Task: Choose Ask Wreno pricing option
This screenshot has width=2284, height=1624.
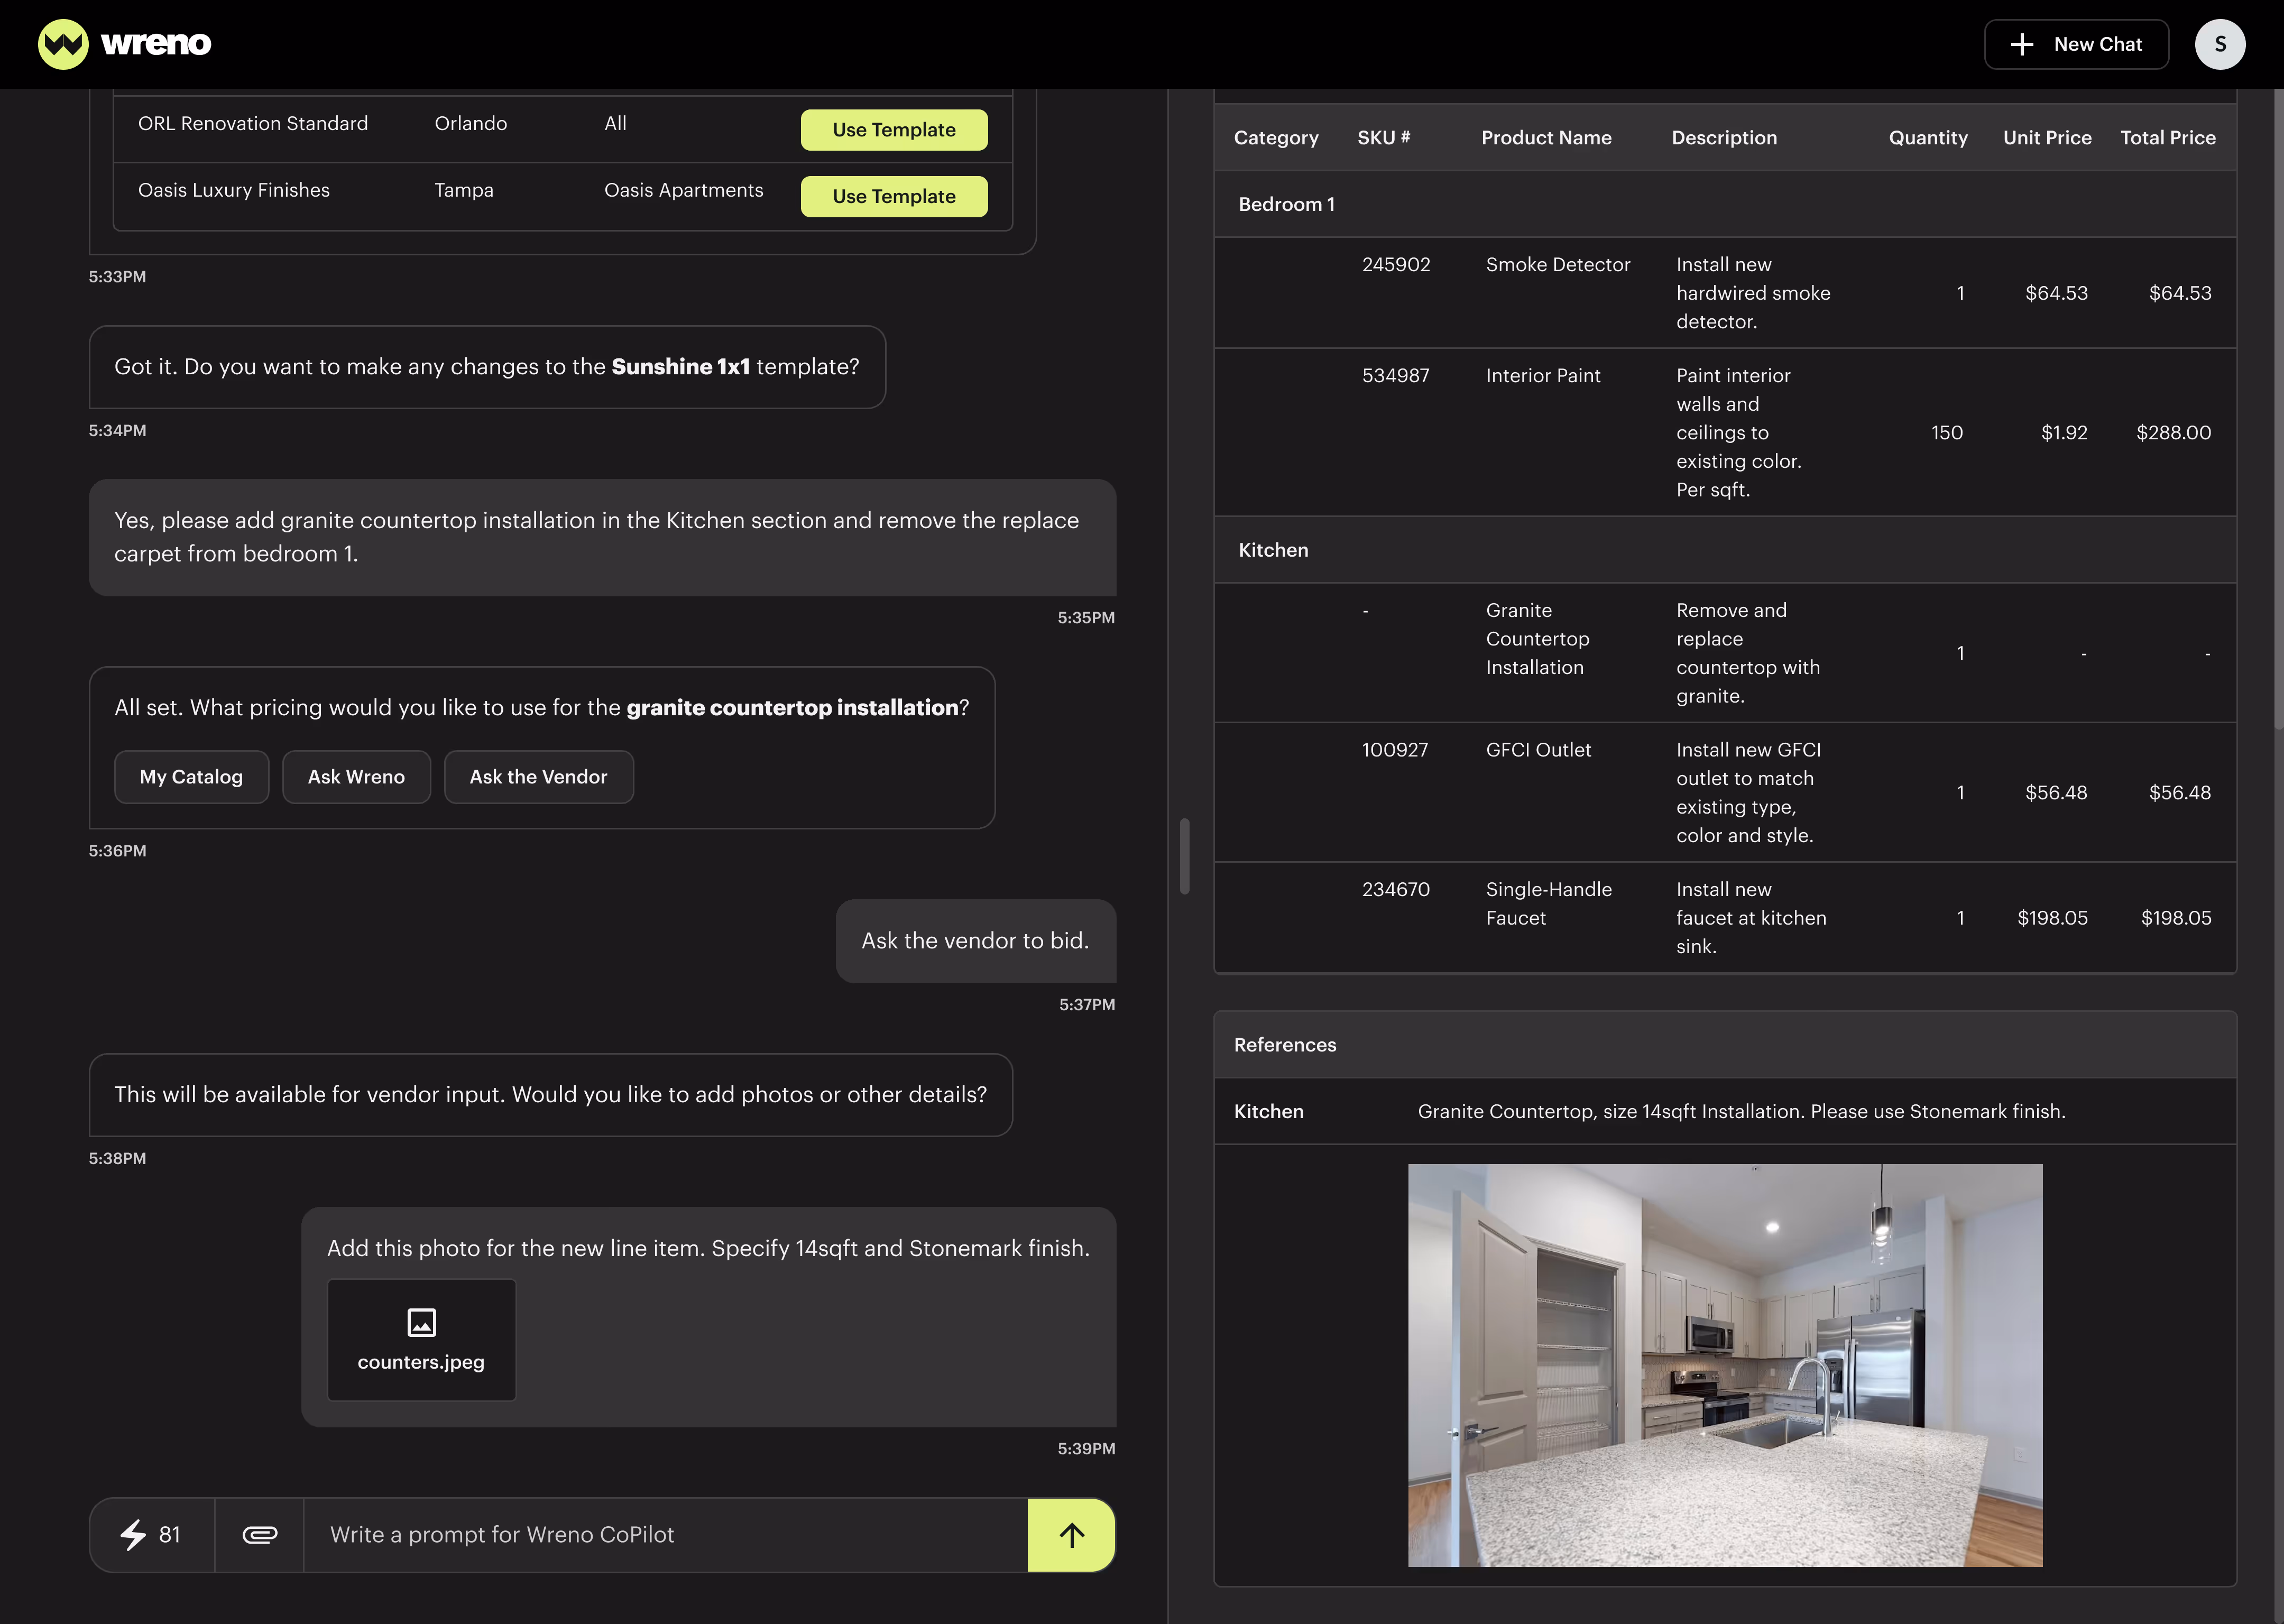Action: pyautogui.click(x=356, y=776)
